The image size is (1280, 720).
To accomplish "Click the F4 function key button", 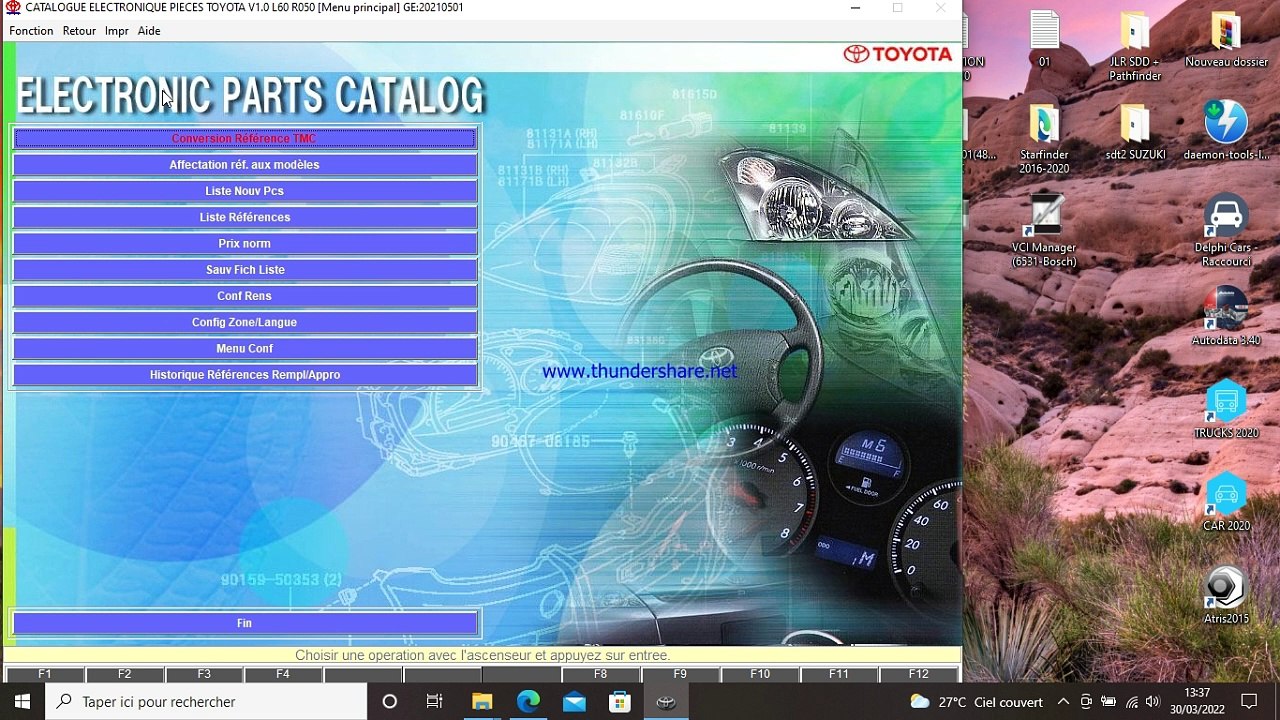I will click(x=283, y=674).
